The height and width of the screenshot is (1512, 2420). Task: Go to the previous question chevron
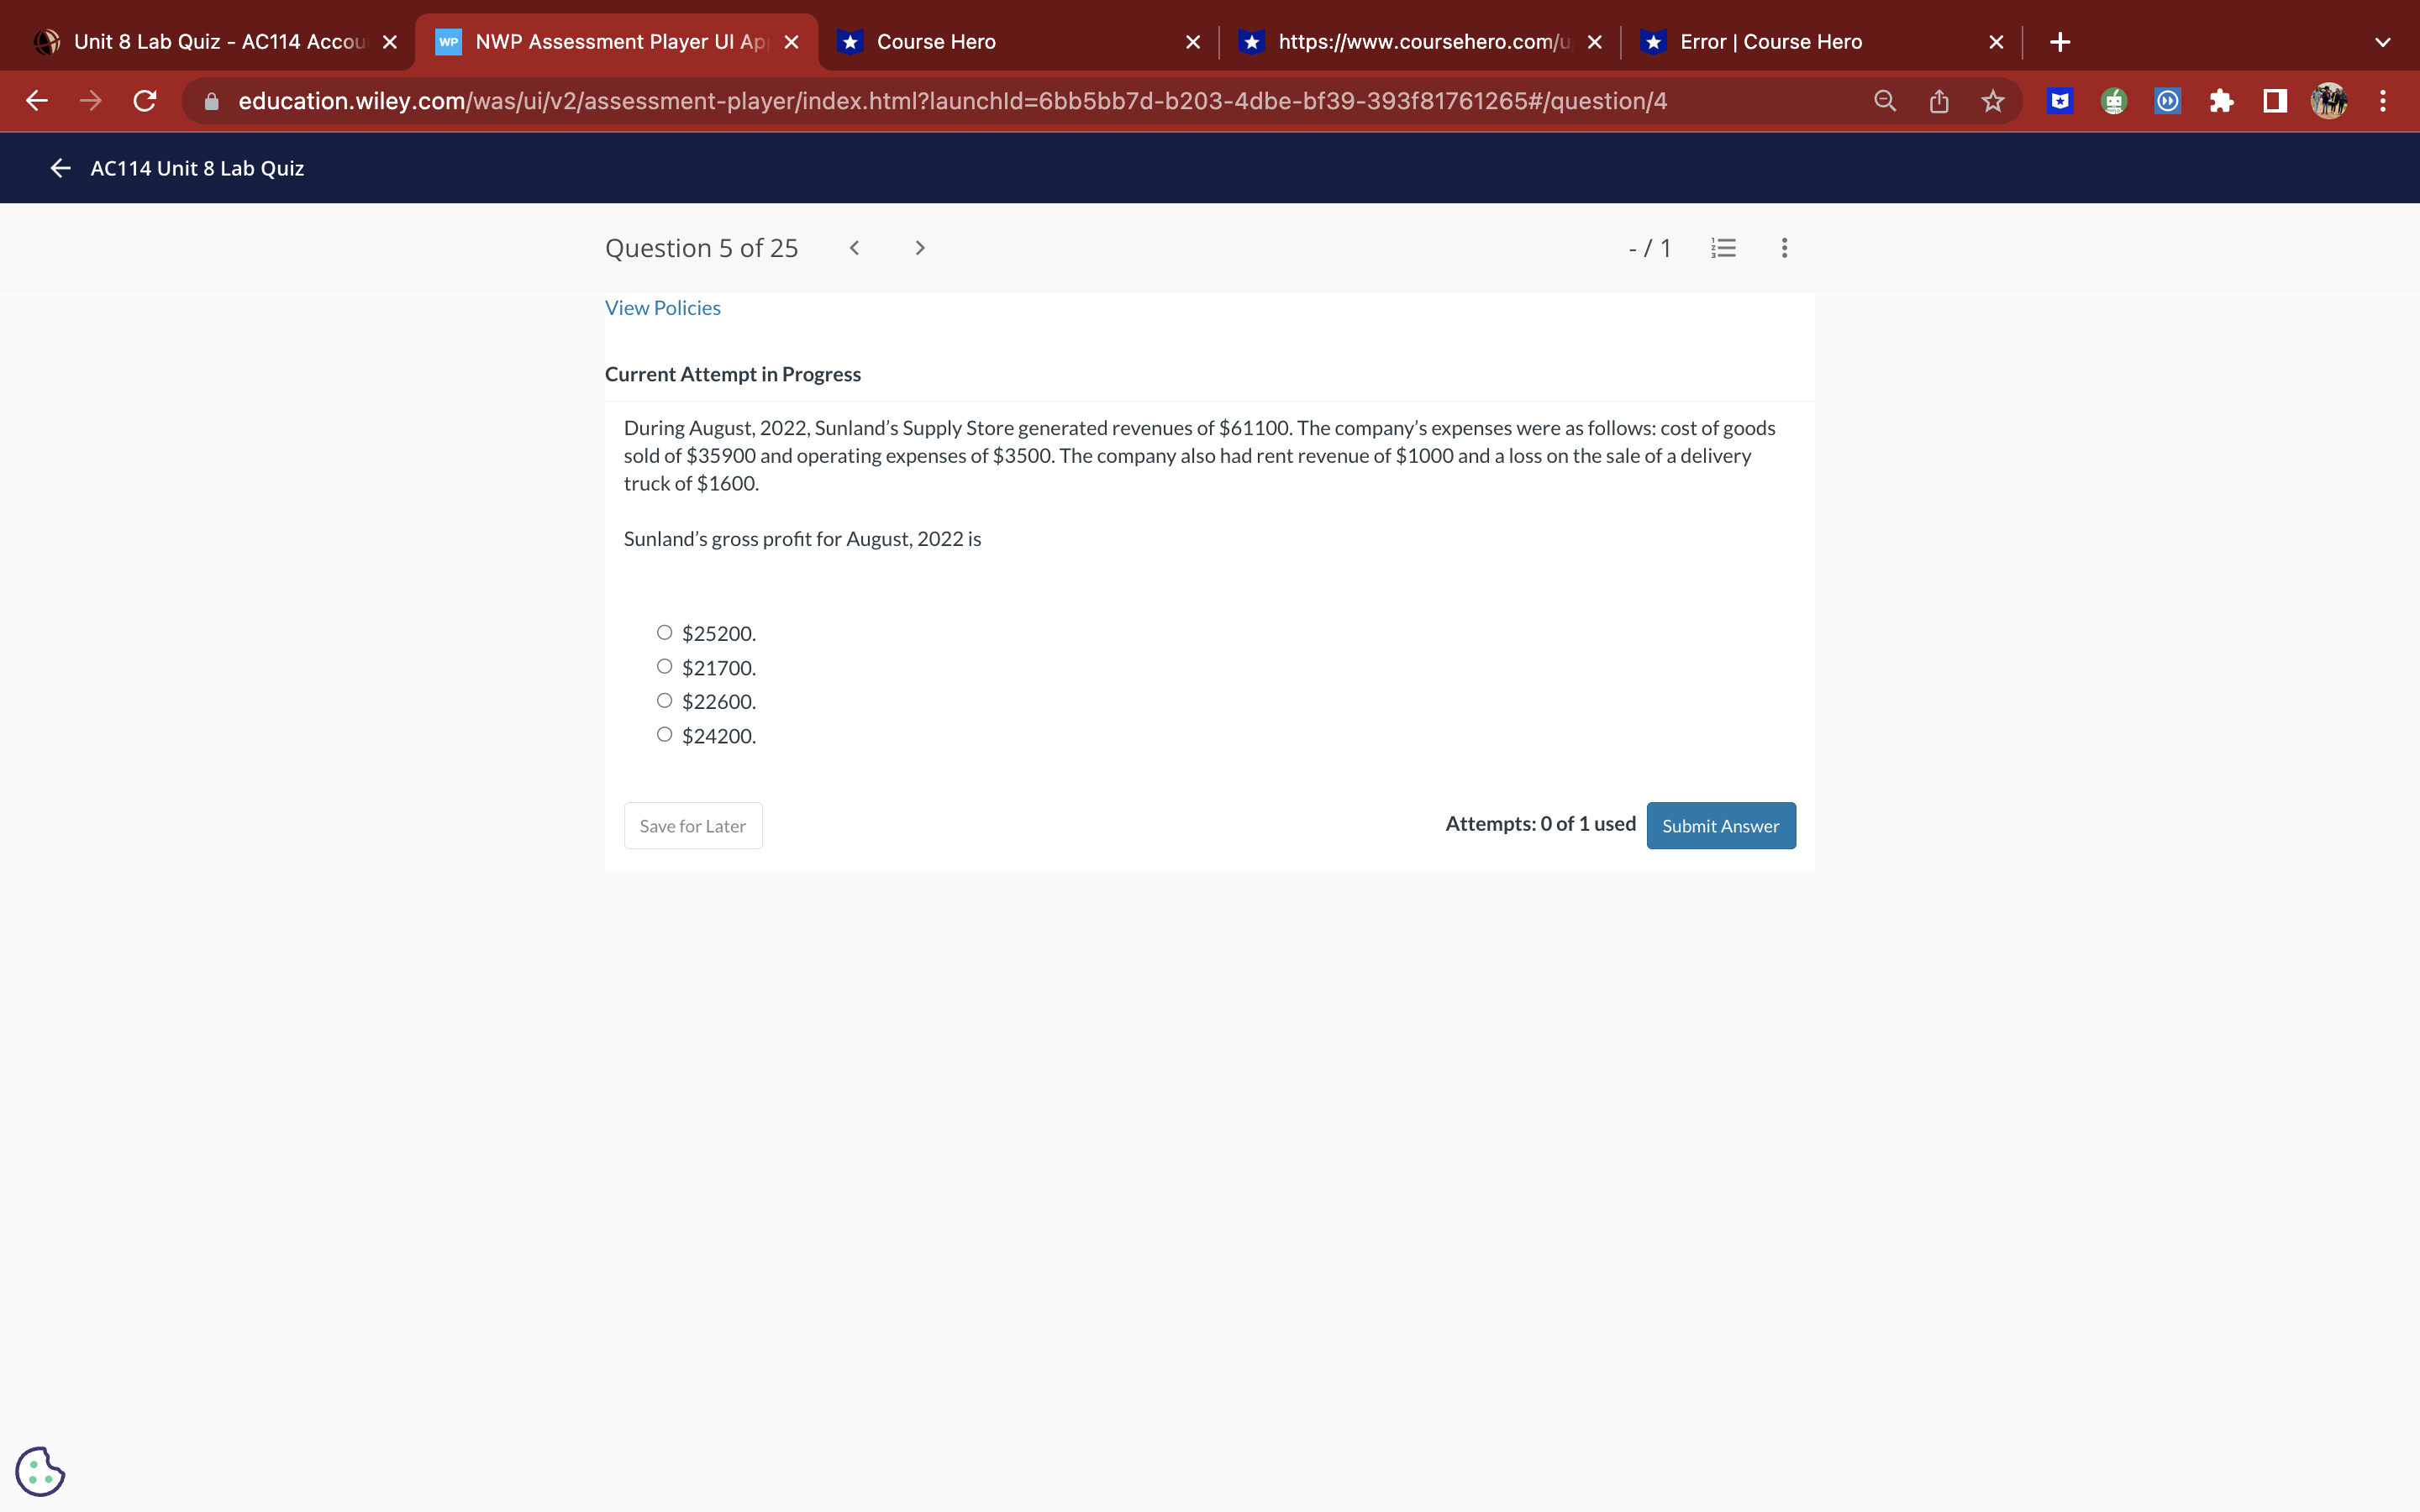click(854, 248)
